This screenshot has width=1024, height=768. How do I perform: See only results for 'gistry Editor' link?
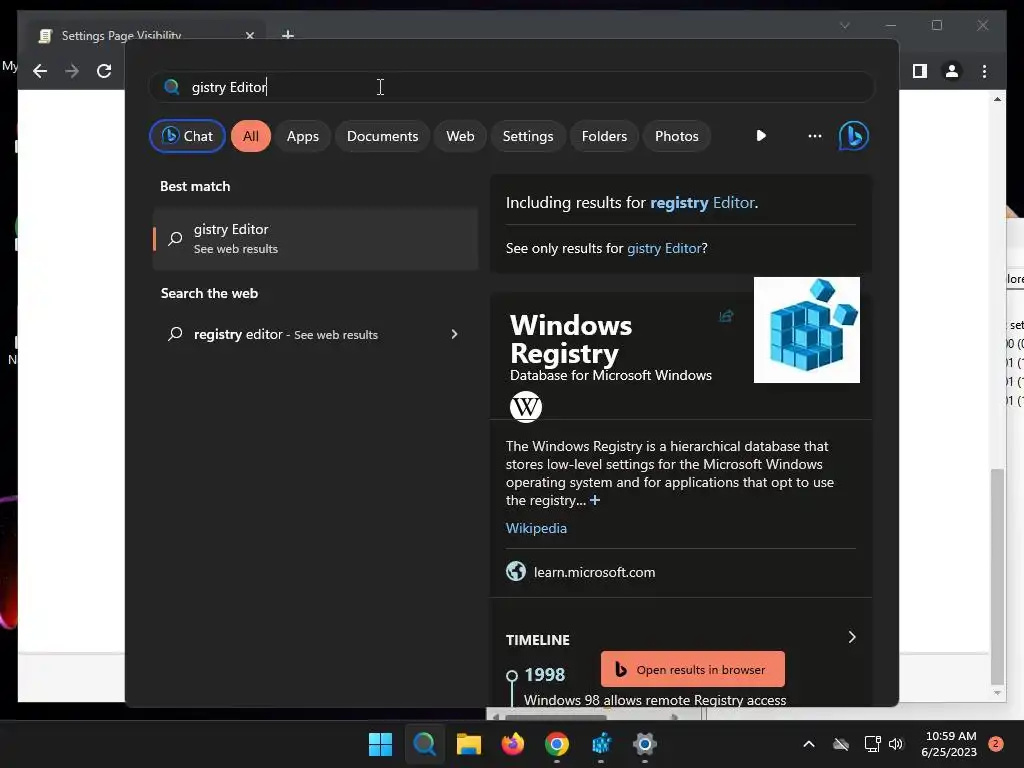[x=664, y=248]
